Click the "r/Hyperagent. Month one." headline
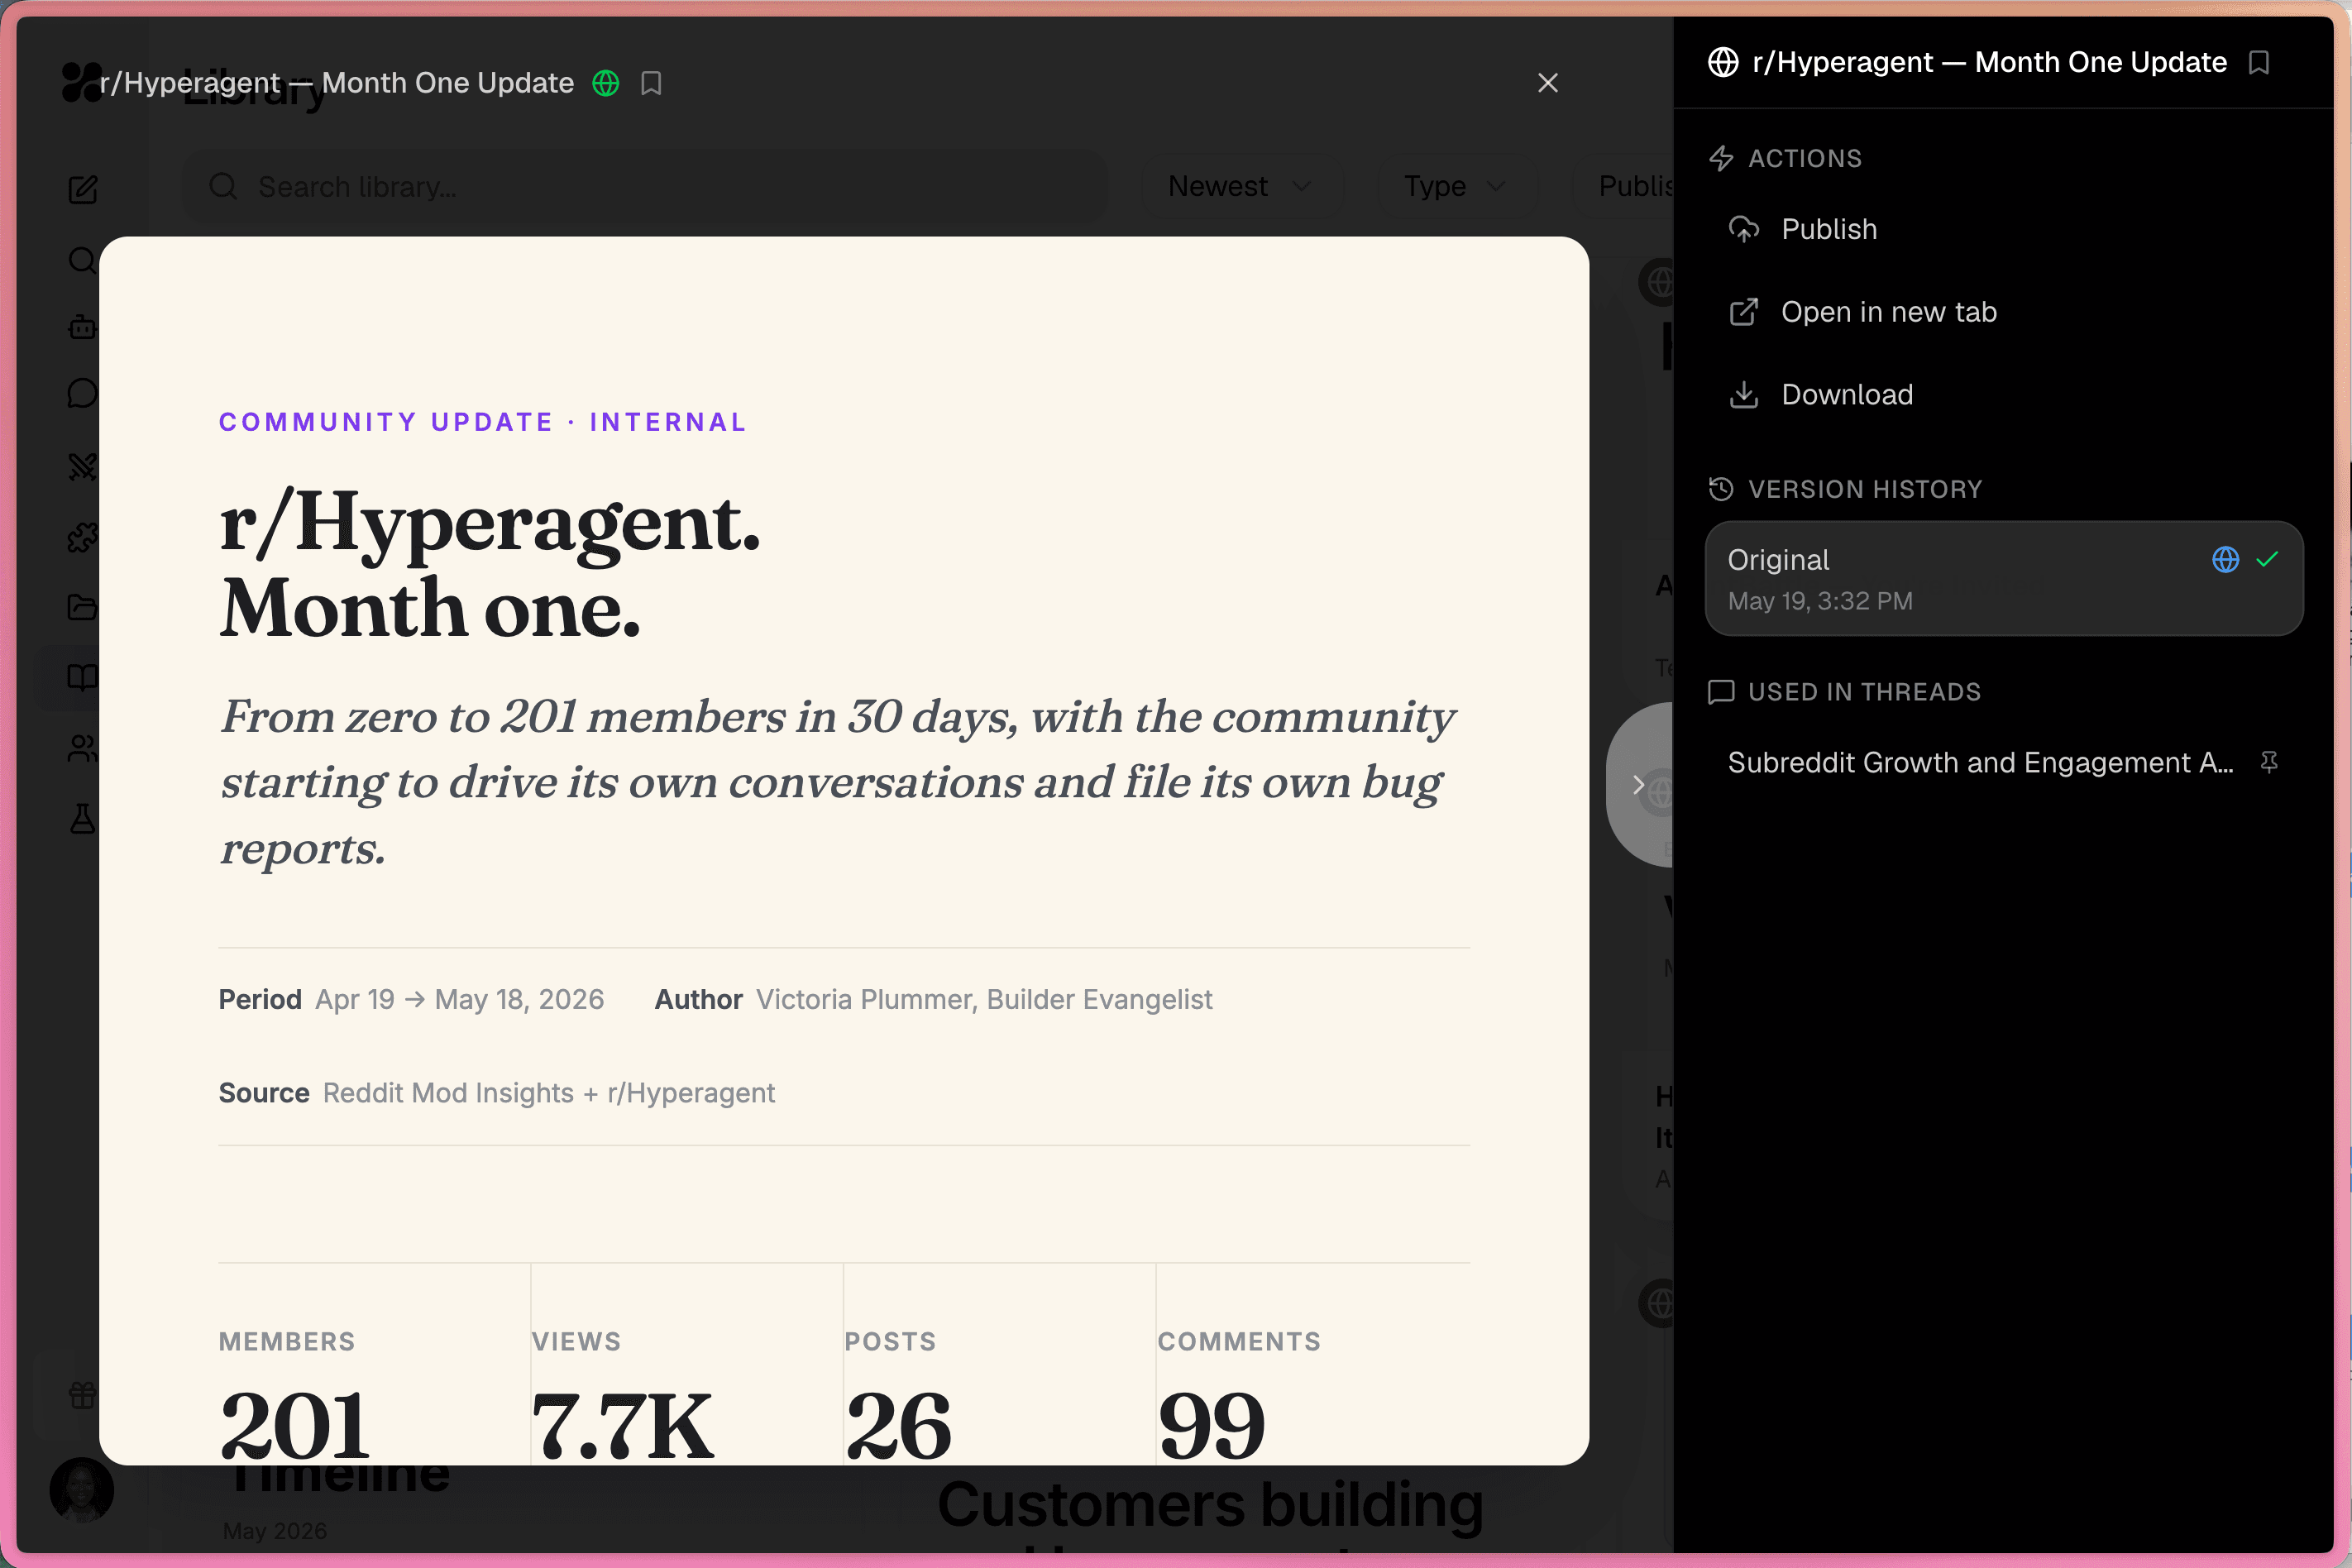The image size is (2352, 1568). coord(490,565)
